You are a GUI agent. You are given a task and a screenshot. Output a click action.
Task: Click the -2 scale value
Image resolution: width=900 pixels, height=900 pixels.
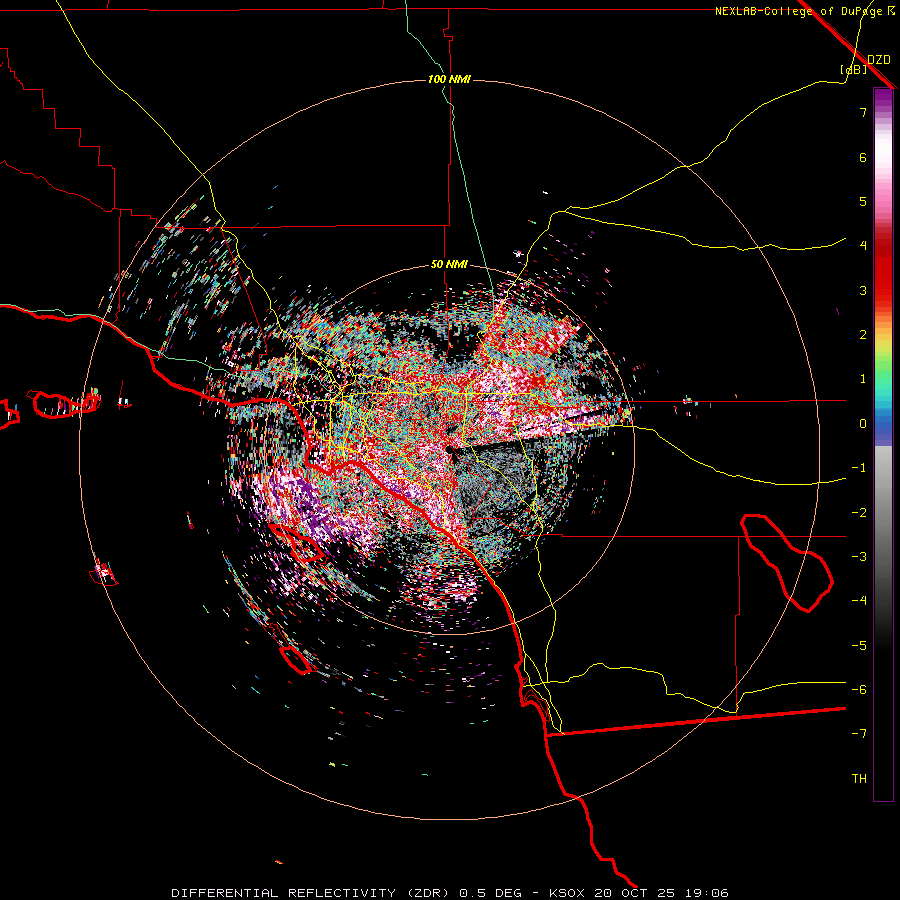pyautogui.click(x=859, y=513)
